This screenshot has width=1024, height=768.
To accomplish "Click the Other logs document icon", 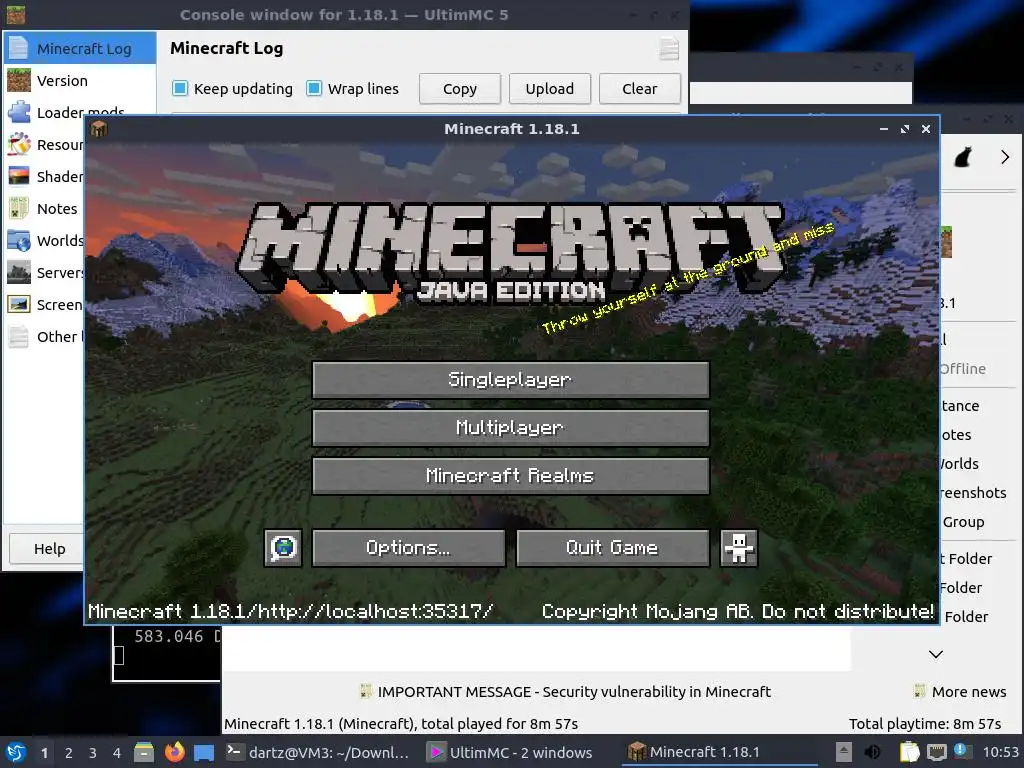I will pos(19,336).
